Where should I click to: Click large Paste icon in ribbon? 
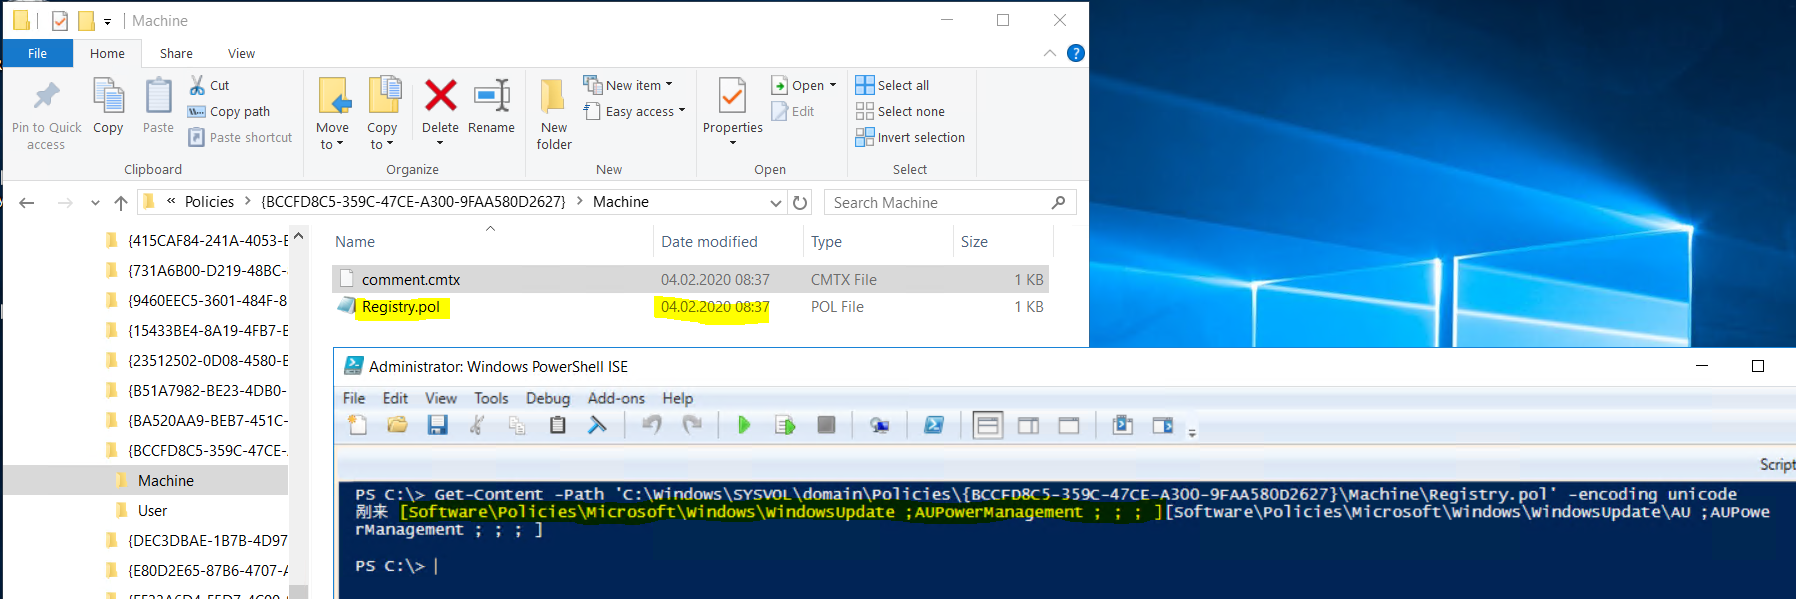pos(158,106)
